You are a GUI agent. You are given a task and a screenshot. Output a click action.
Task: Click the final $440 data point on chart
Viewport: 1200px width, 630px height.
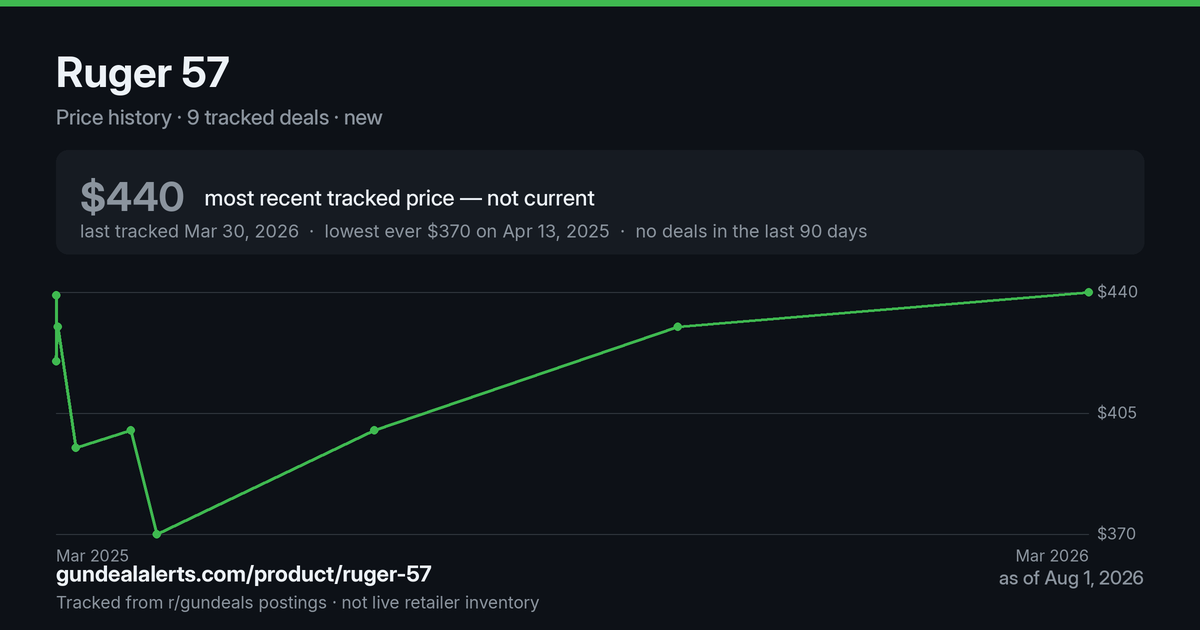(x=1088, y=292)
